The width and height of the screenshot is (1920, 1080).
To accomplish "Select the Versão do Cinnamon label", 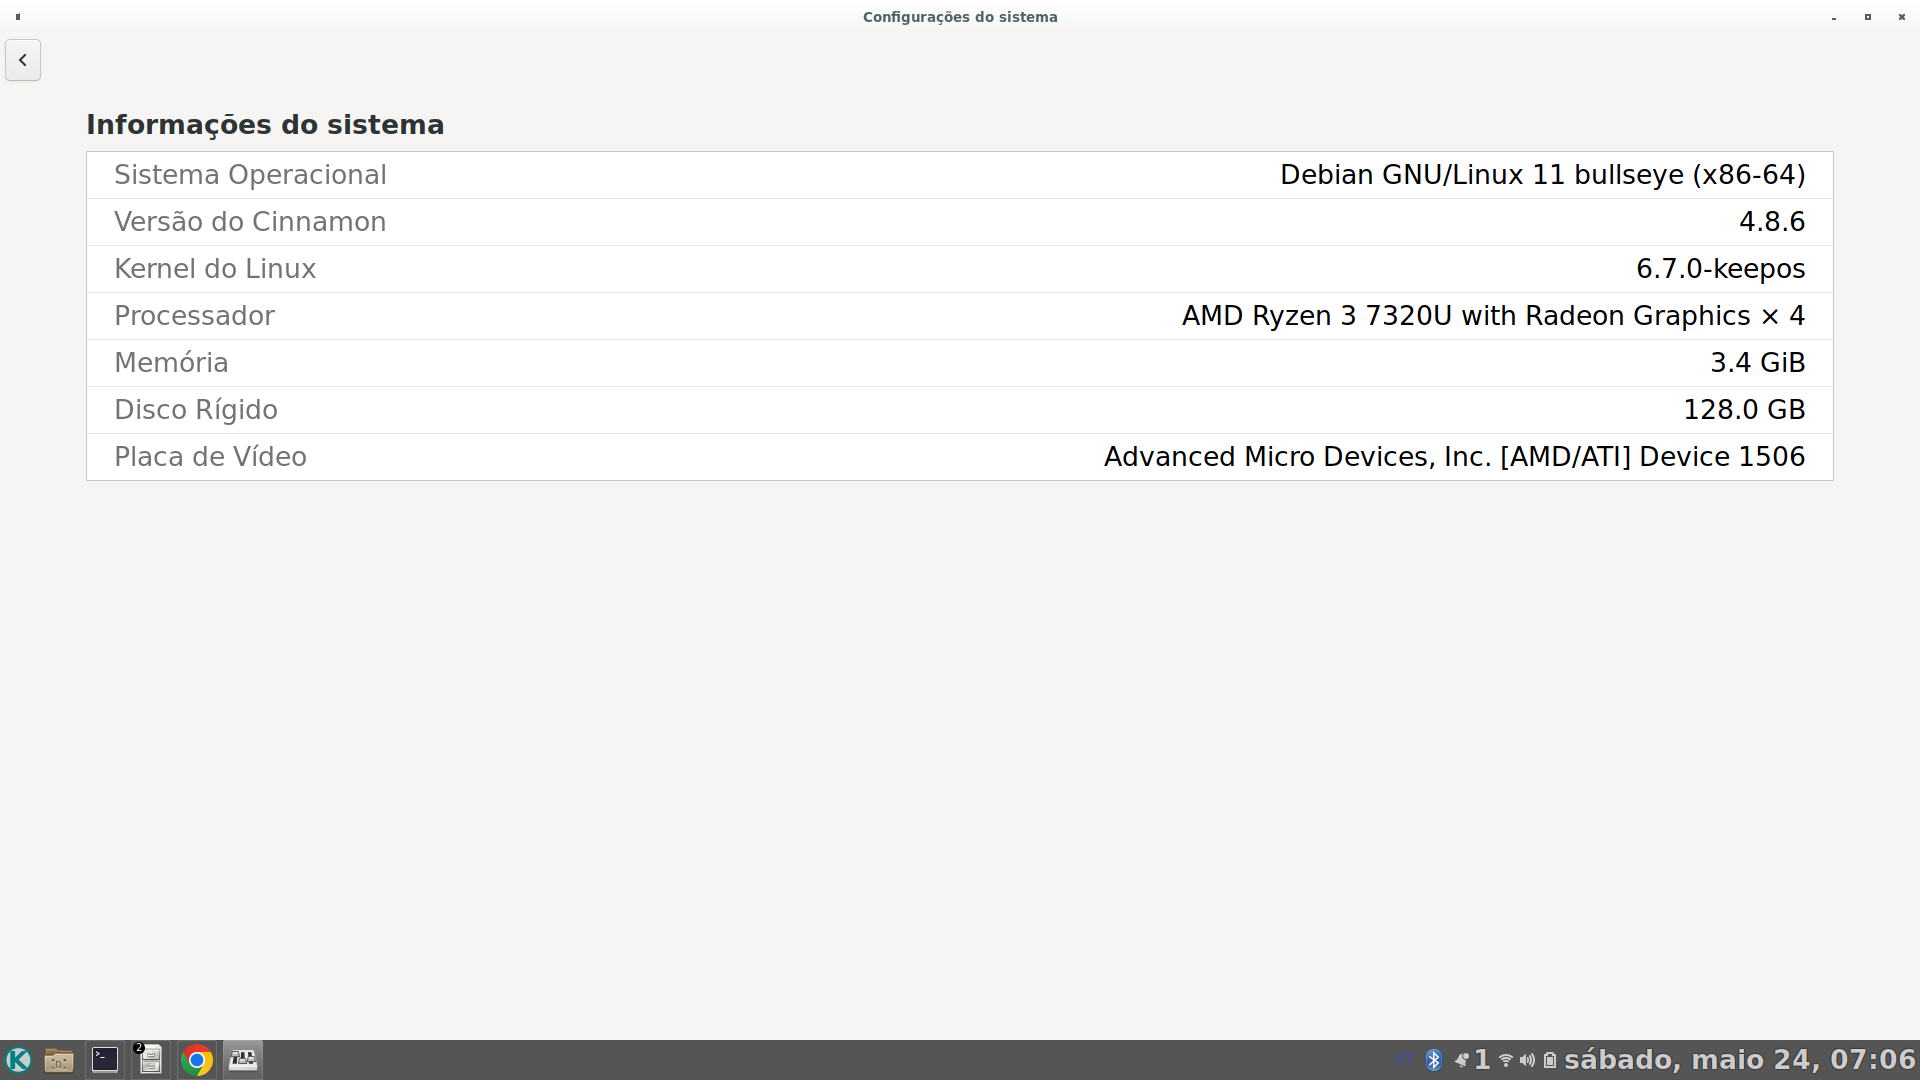I will [x=250, y=222].
